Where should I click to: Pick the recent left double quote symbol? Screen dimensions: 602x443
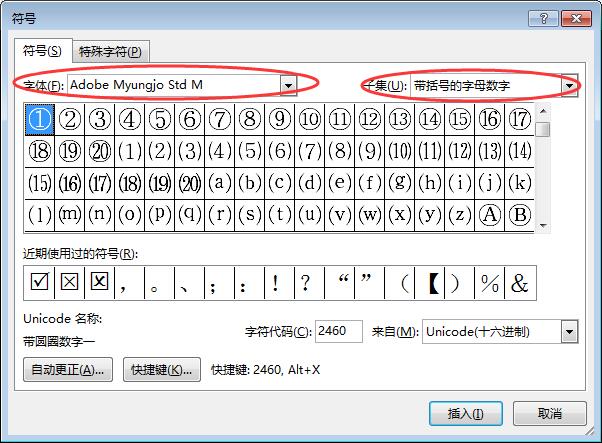340,283
